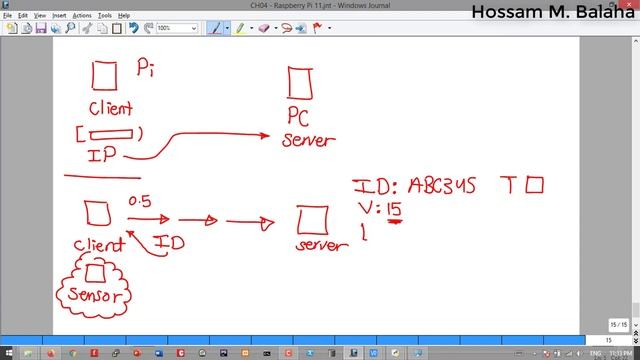Click the red Flag icon
640x360 pixels.
(x=317, y=28)
